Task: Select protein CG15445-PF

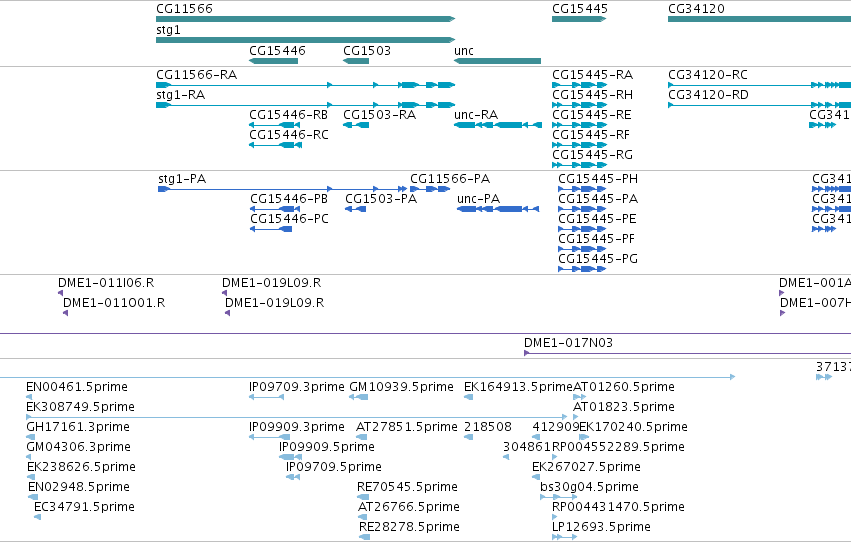Action: click(596, 239)
